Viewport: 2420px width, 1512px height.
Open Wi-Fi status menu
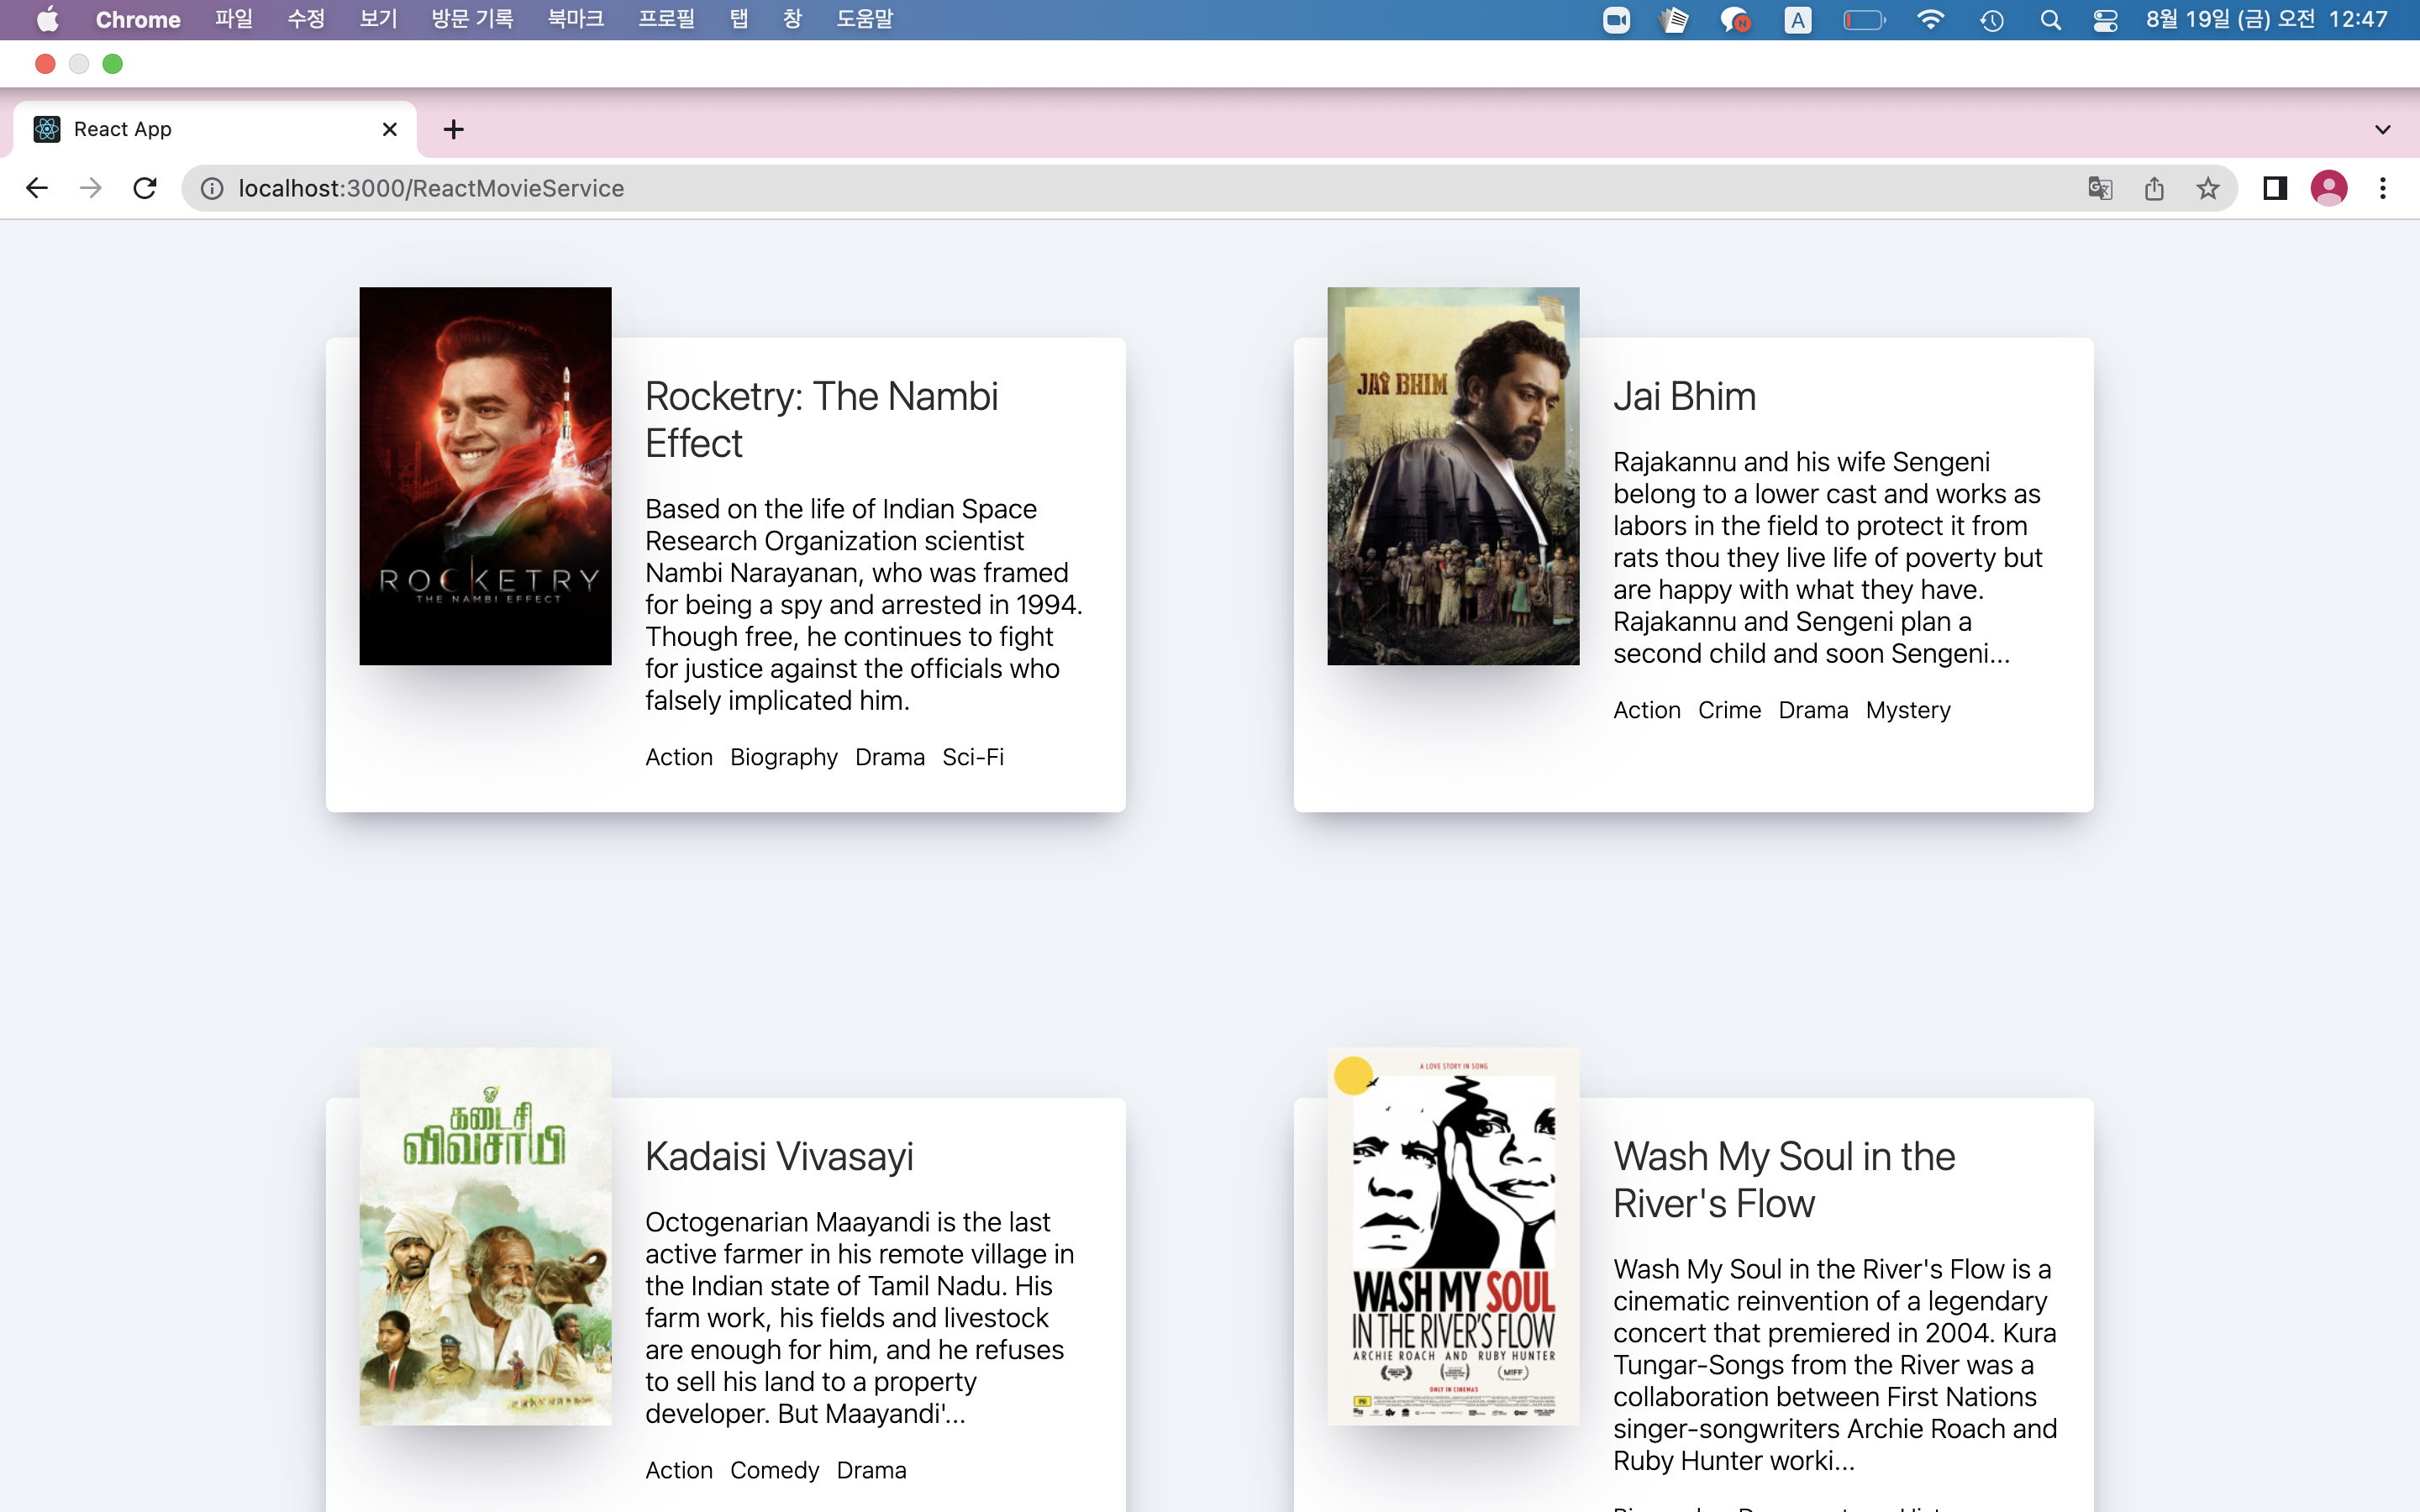[x=1931, y=20]
